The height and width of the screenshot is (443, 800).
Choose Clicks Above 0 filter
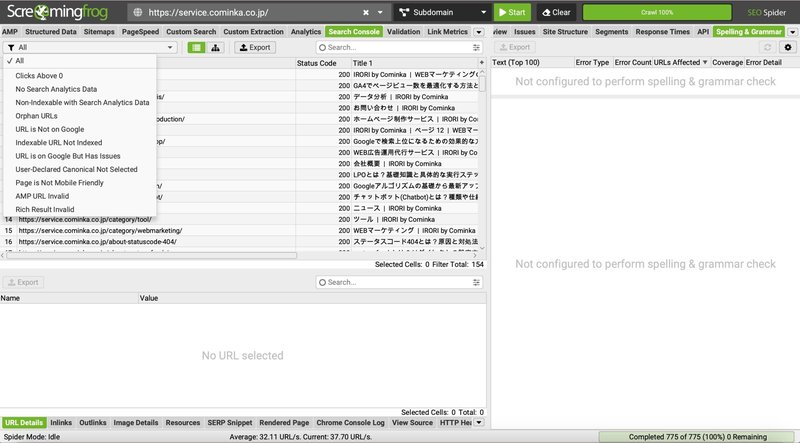[80, 76]
